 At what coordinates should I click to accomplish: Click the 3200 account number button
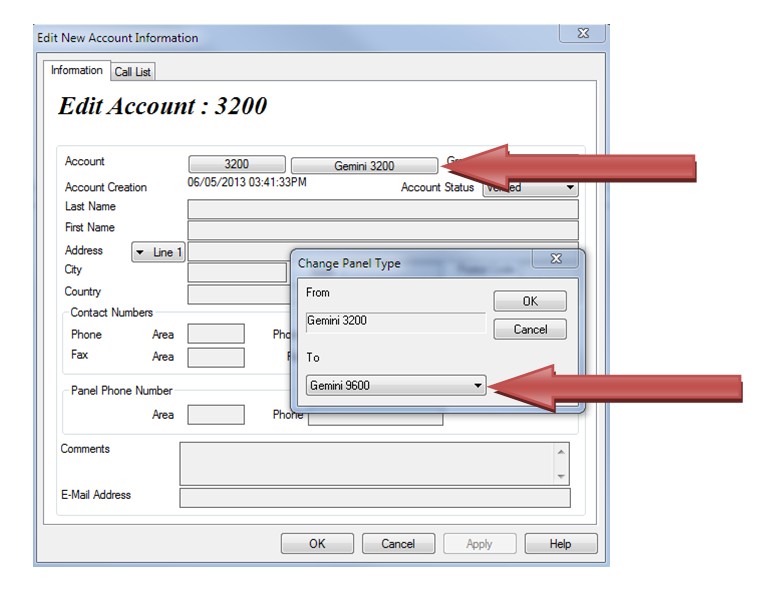pos(236,165)
